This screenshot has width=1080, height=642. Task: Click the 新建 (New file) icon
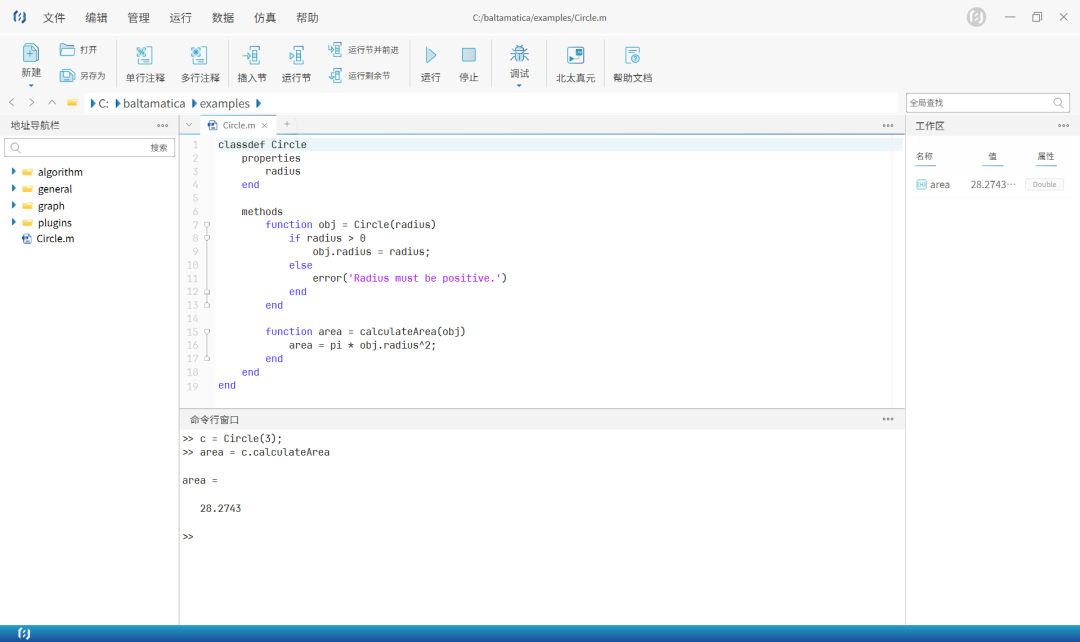point(31,54)
